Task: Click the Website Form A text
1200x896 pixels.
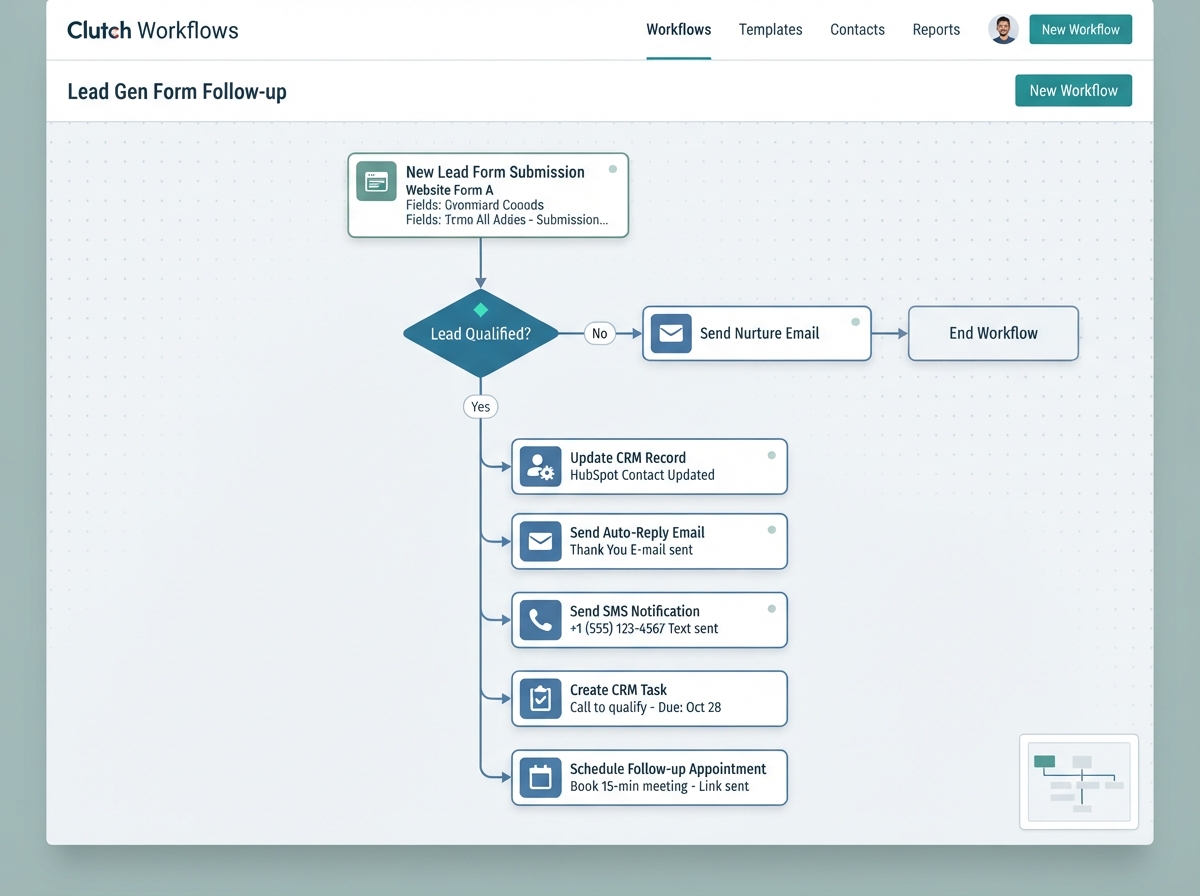Action: coord(449,190)
